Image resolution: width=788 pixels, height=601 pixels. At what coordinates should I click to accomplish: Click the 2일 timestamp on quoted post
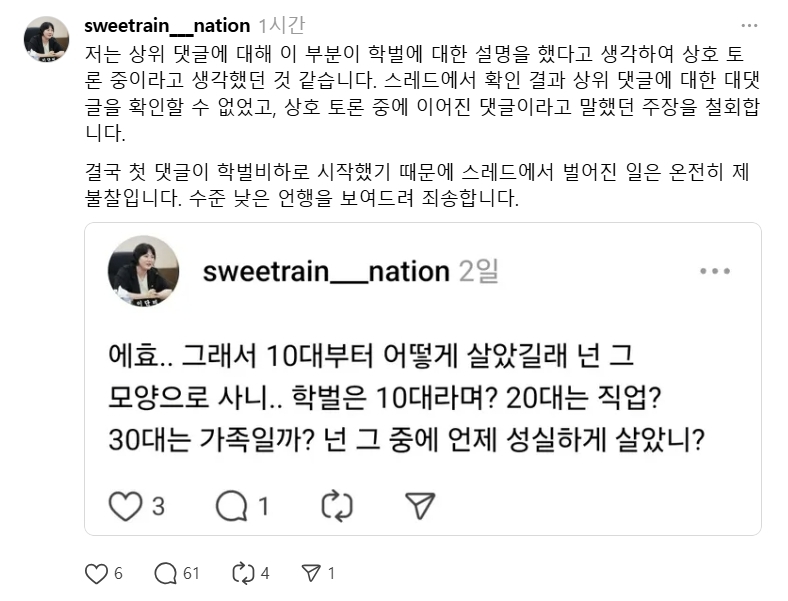pyautogui.click(x=478, y=271)
